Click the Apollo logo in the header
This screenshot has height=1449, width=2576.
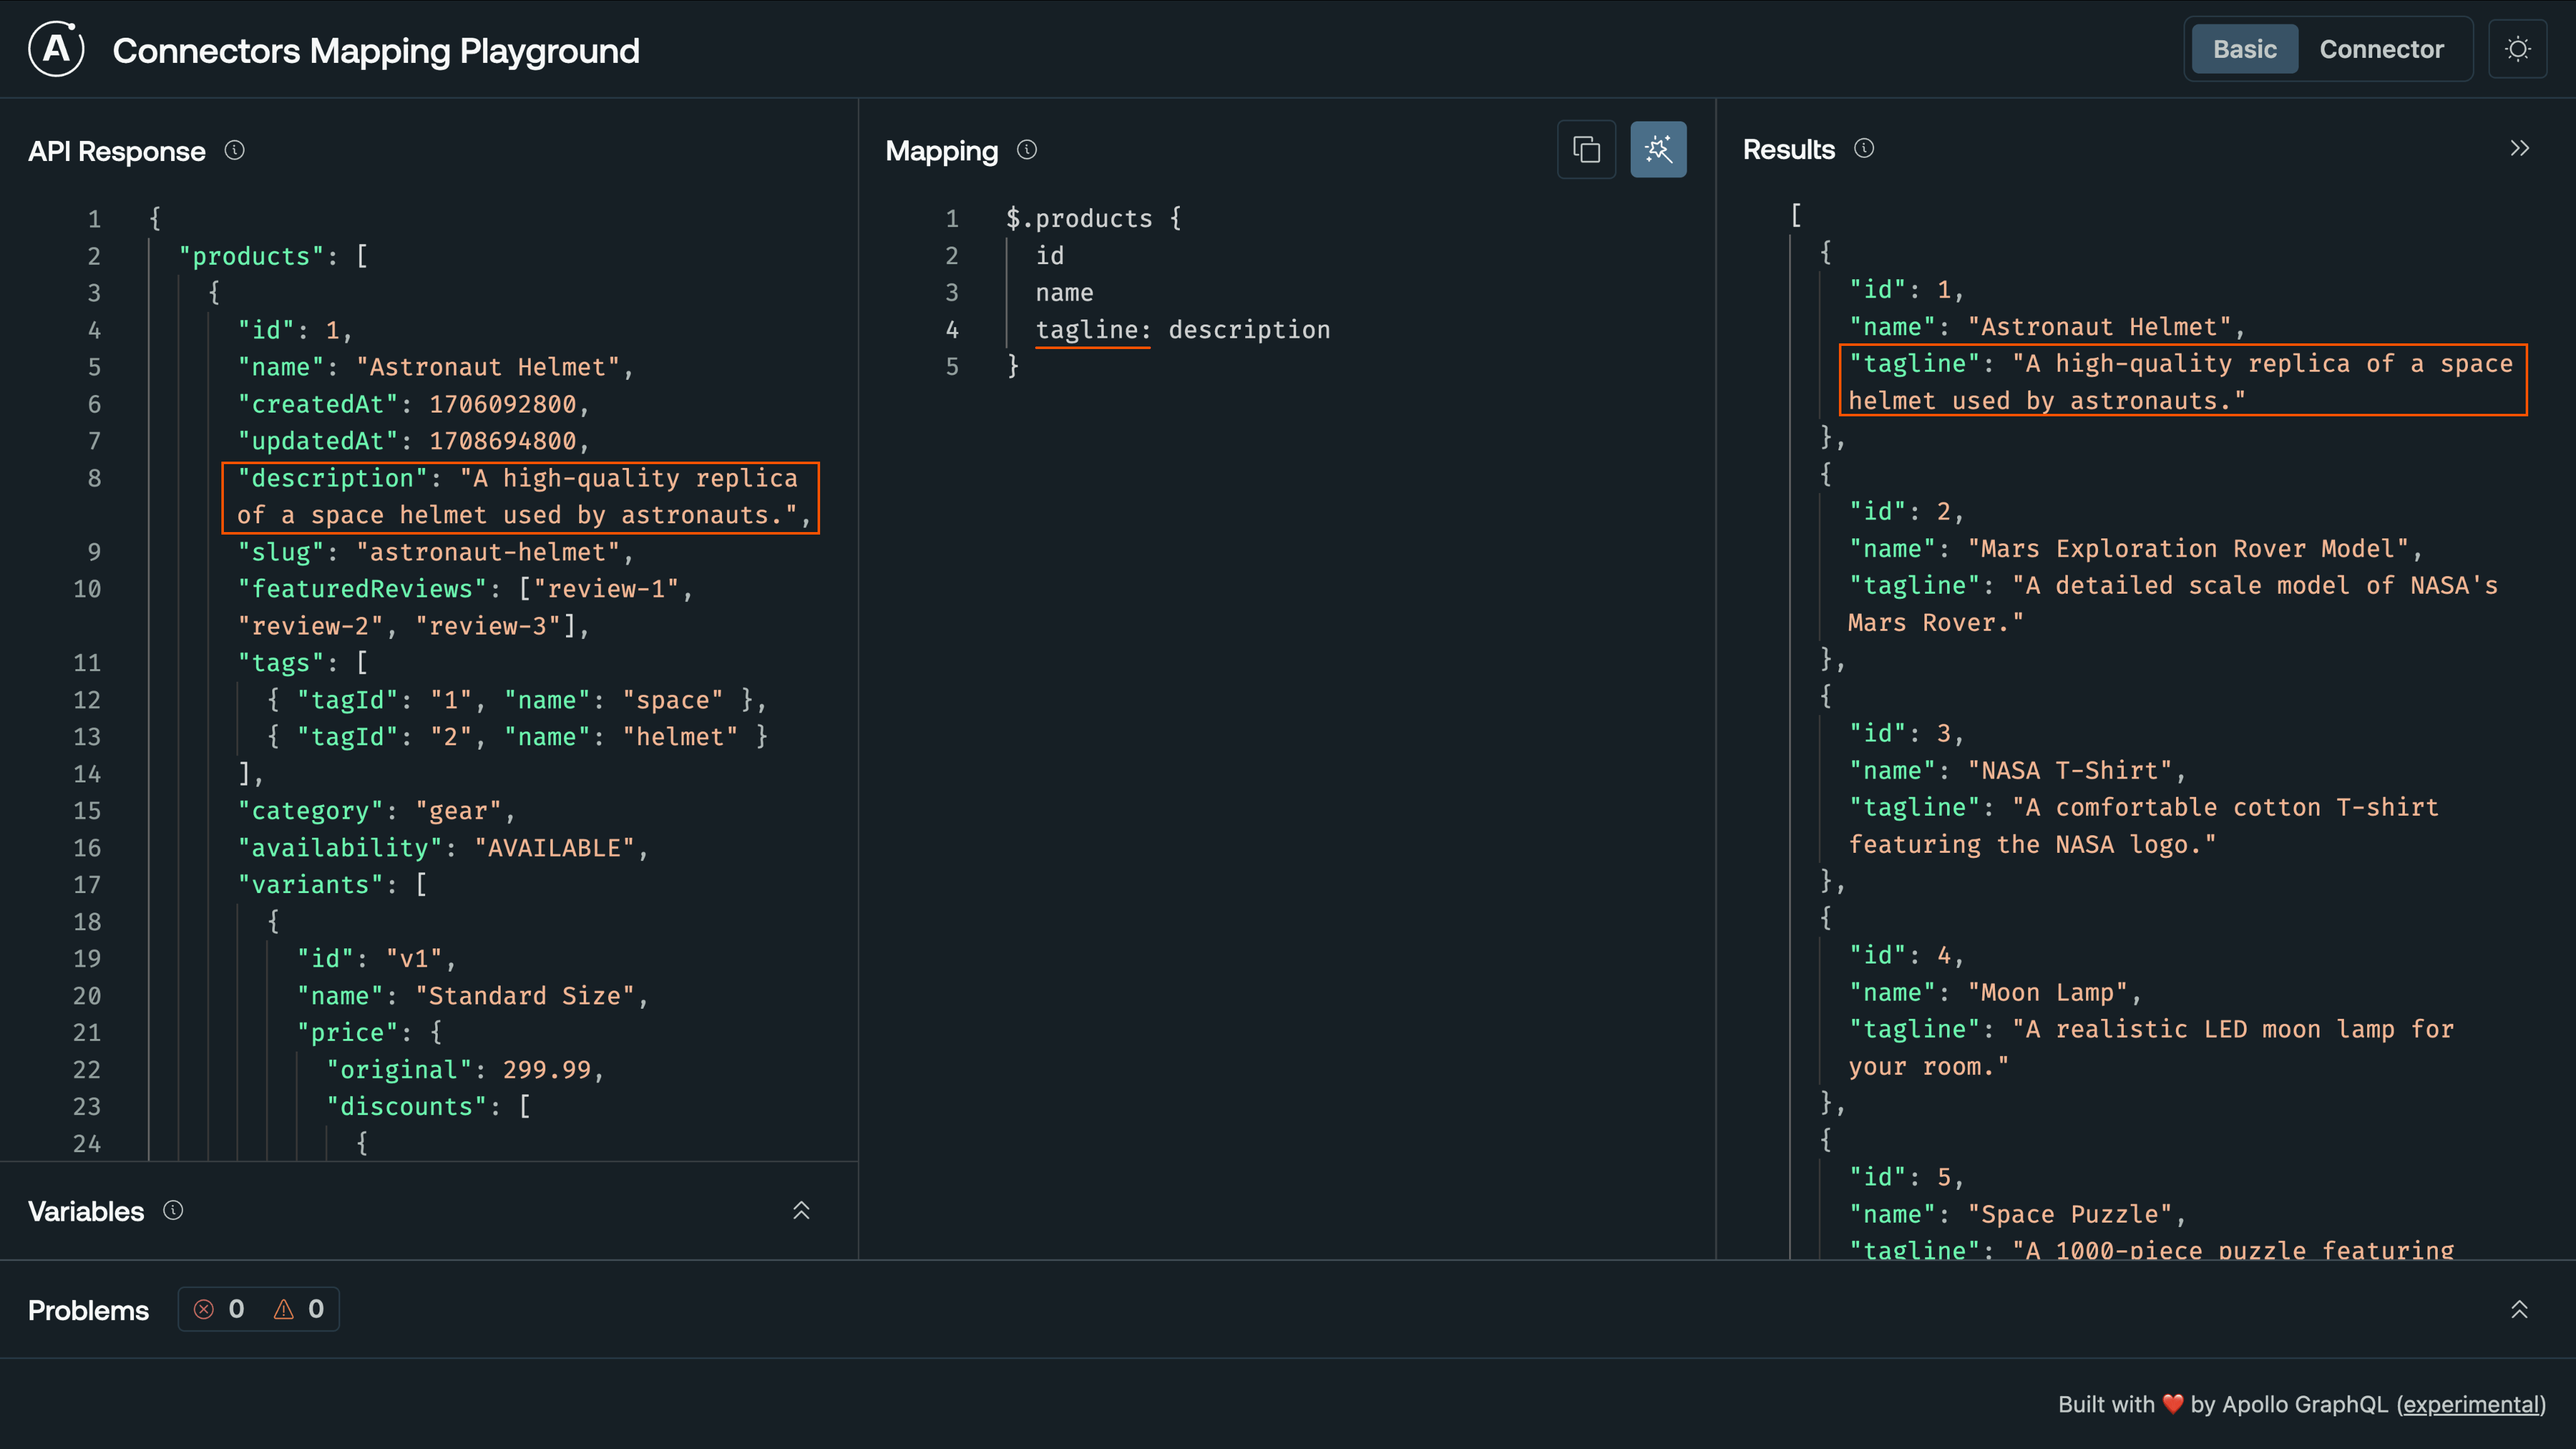55,48
